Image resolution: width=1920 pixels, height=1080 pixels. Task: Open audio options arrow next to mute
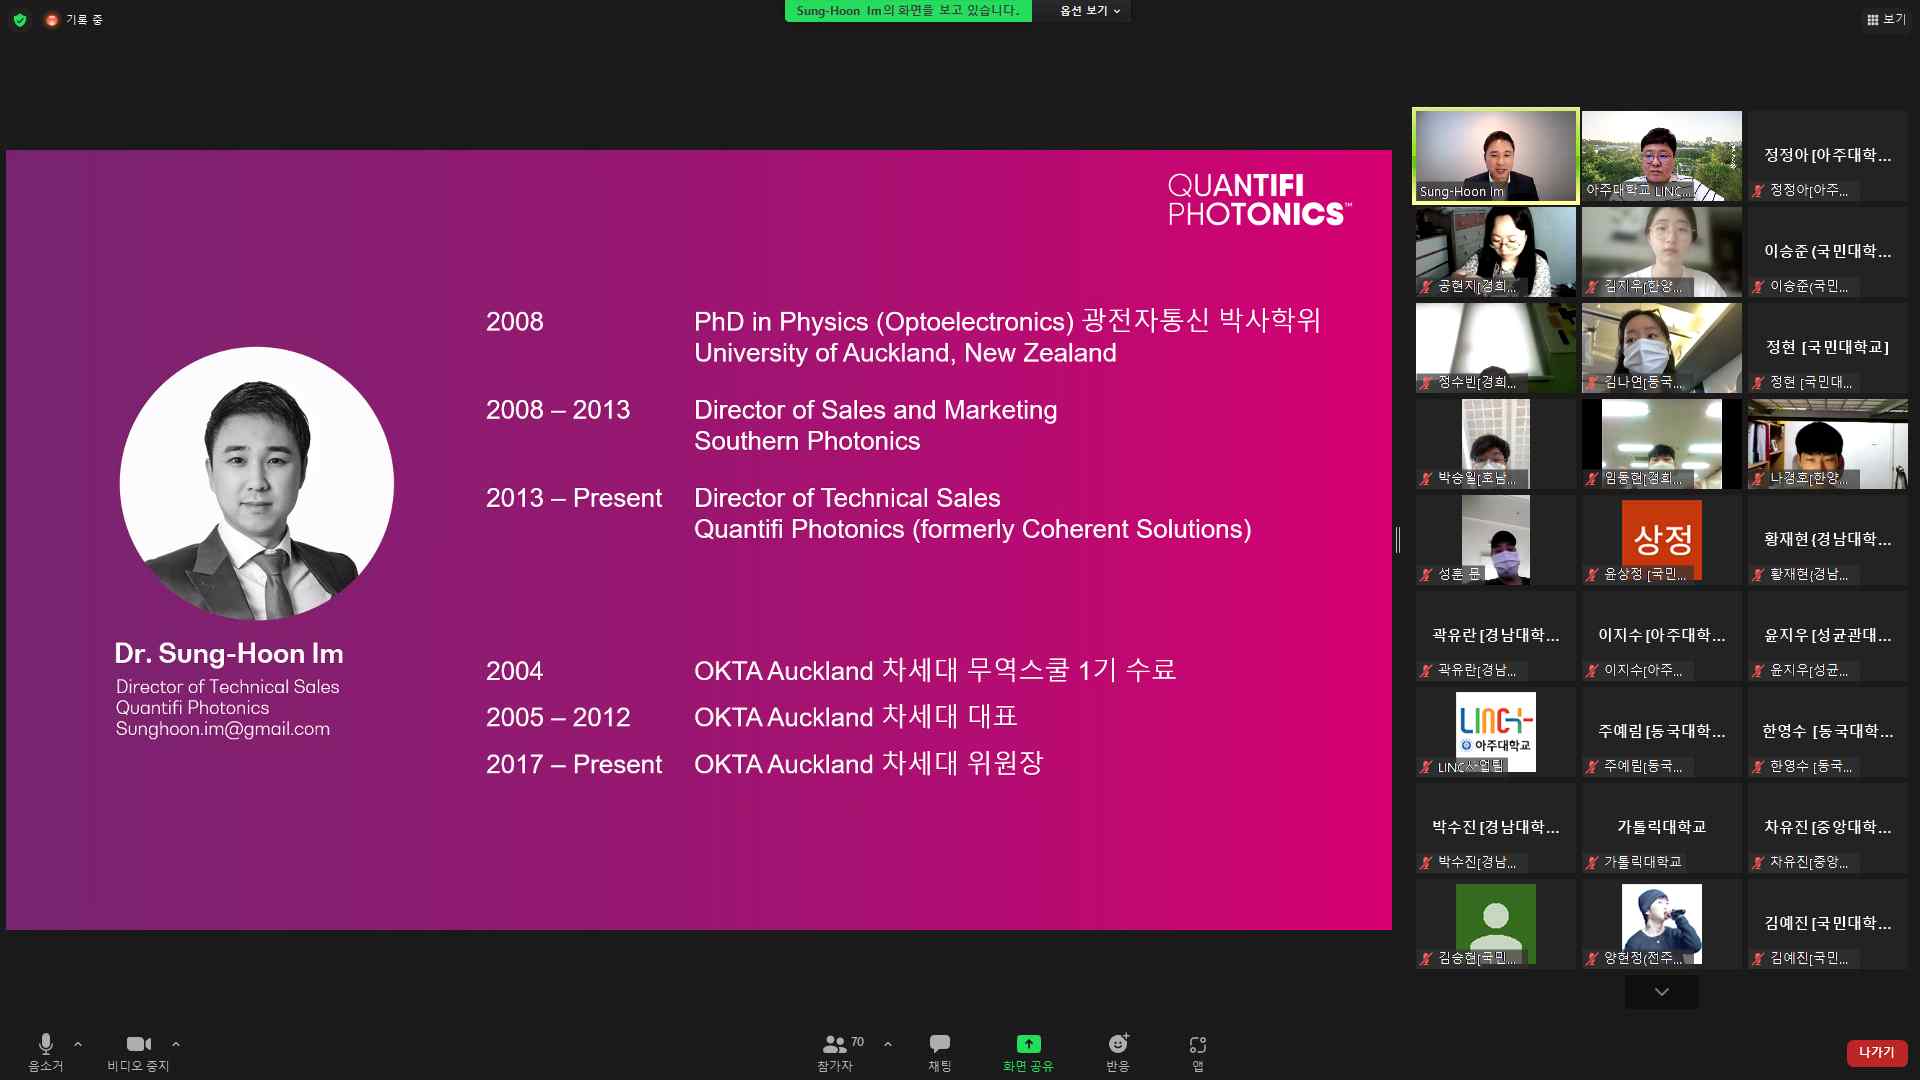78,1044
